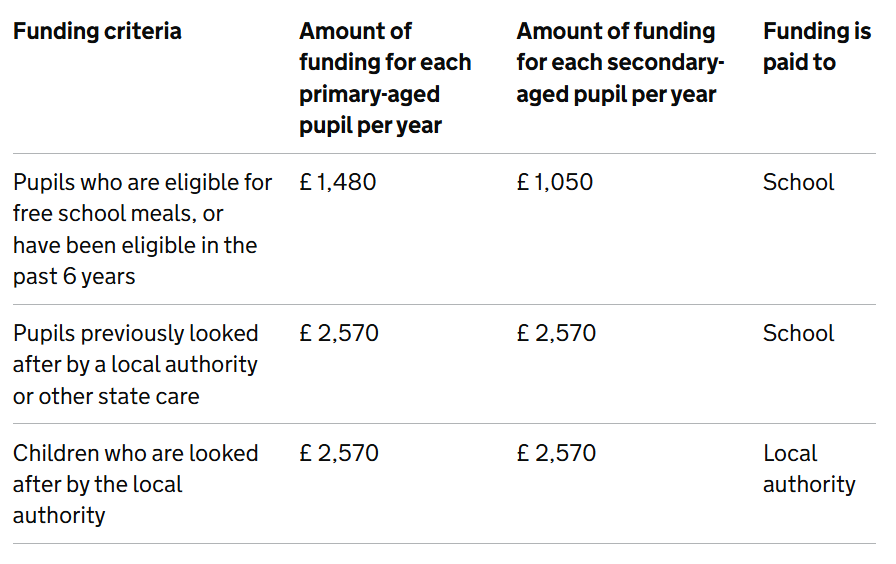
Task: Select the free school meals criteria cell
Action: (142, 229)
